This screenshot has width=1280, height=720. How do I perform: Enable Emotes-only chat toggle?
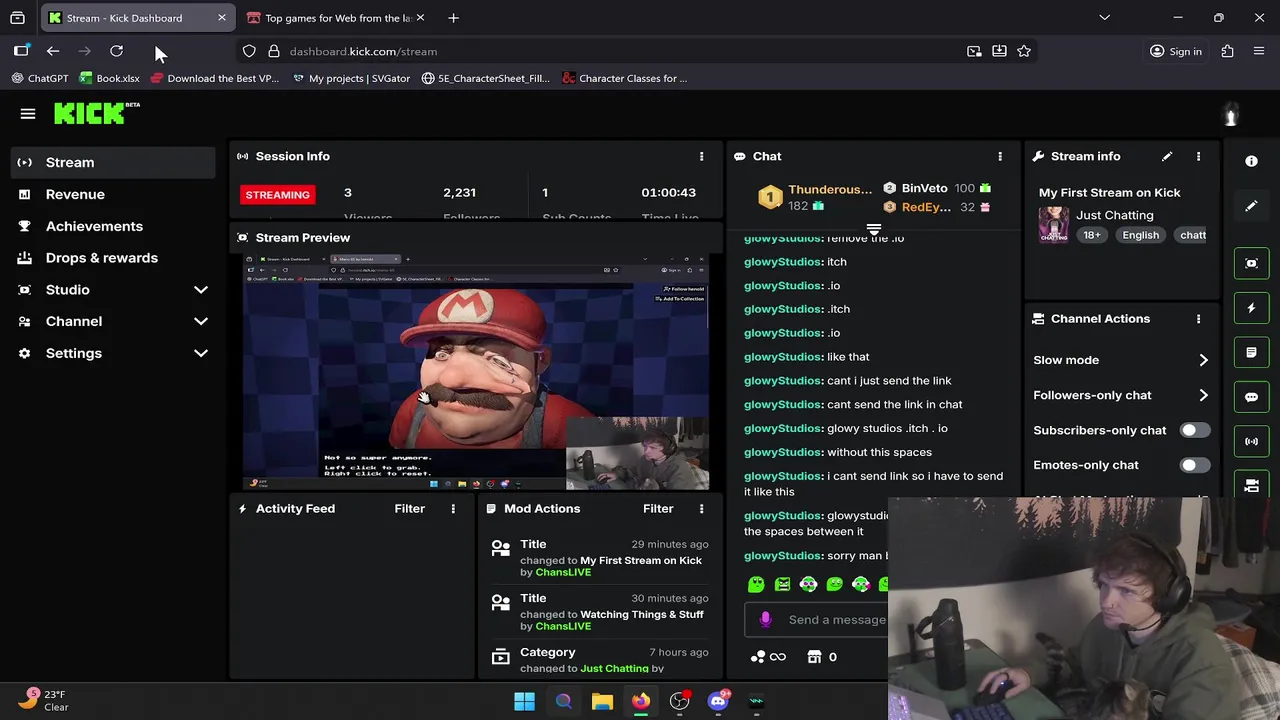(1194, 465)
